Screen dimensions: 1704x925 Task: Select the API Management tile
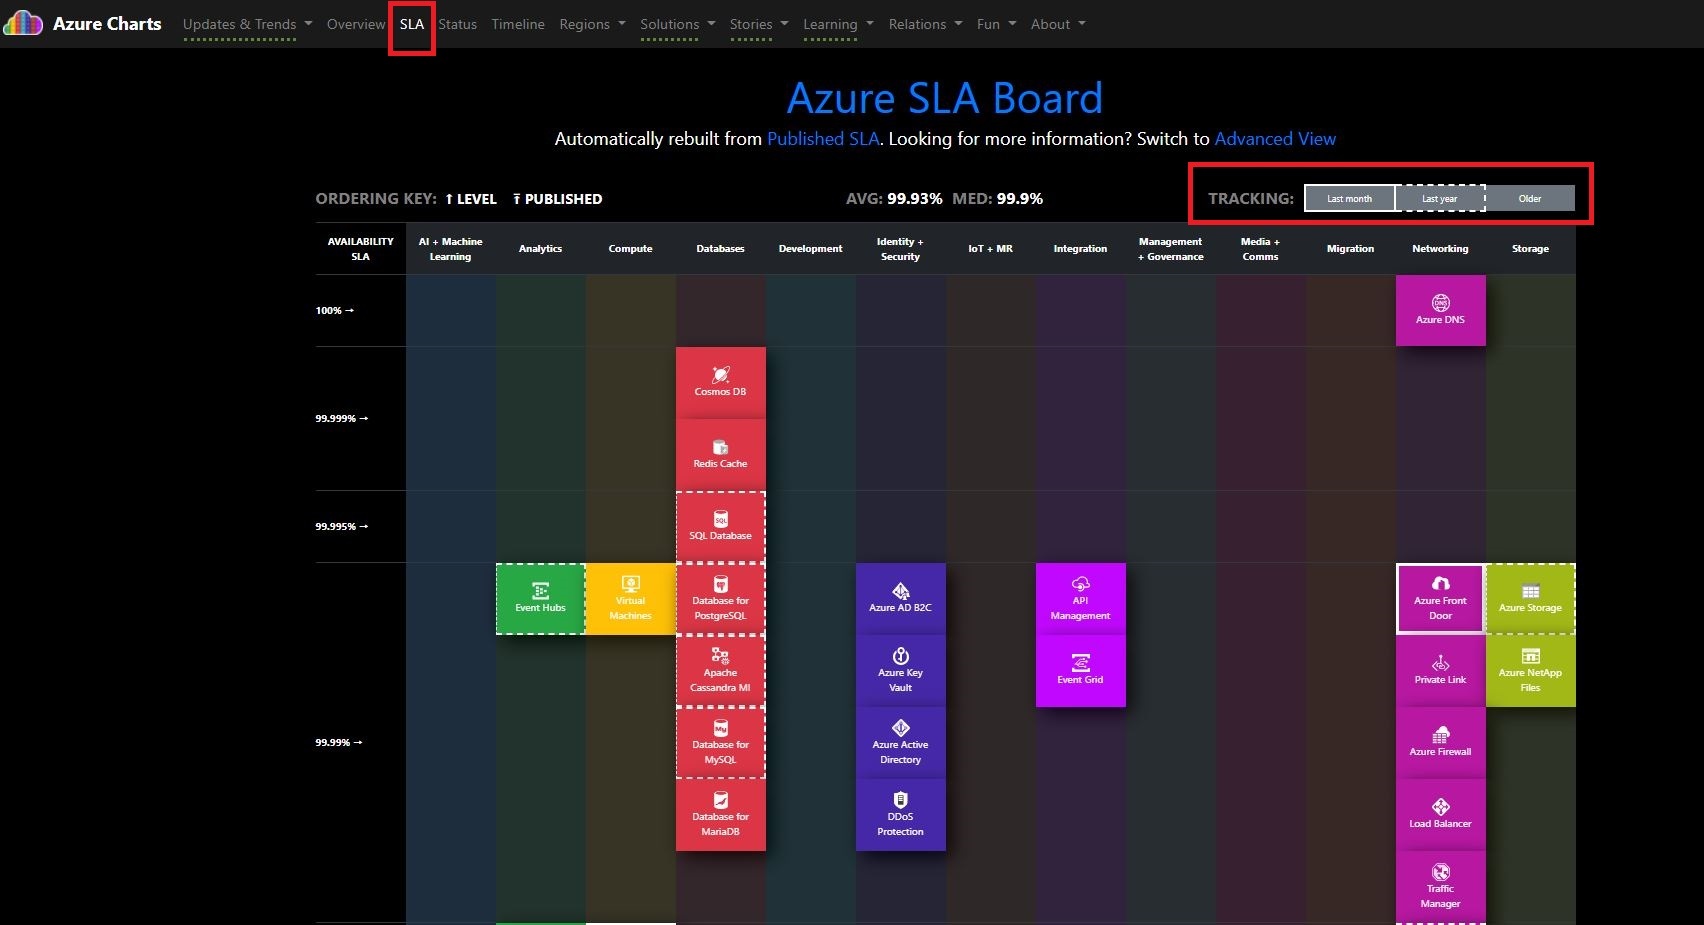[1080, 598]
